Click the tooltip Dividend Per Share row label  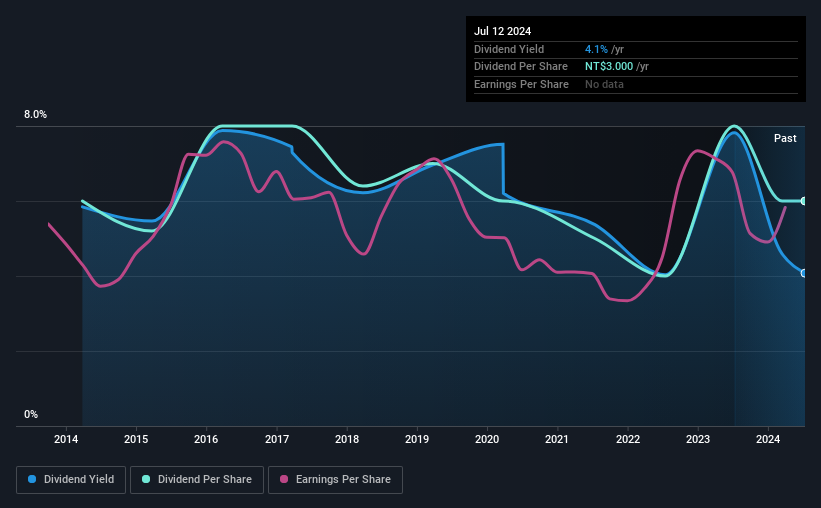(x=521, y=67)
